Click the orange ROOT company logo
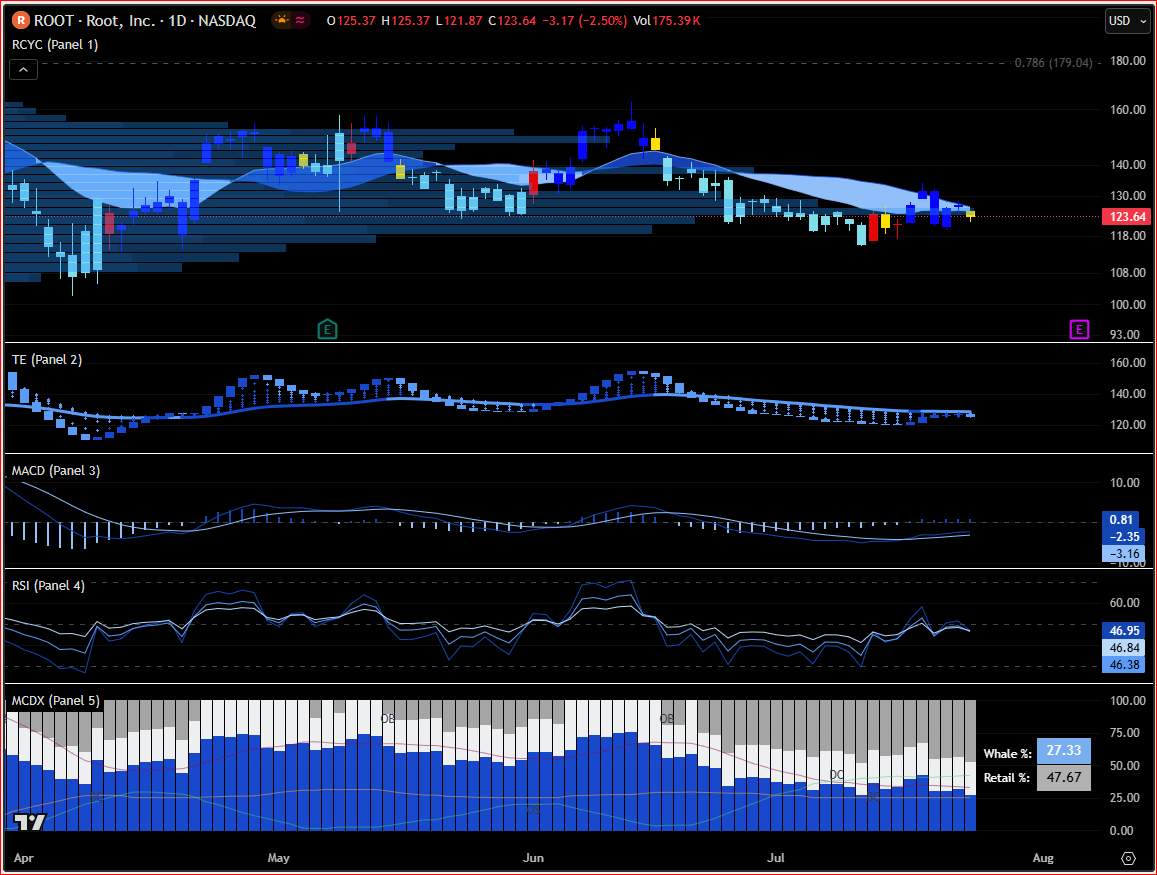Viewport: 1157px width, 875px height. click(x=21, y=21)
